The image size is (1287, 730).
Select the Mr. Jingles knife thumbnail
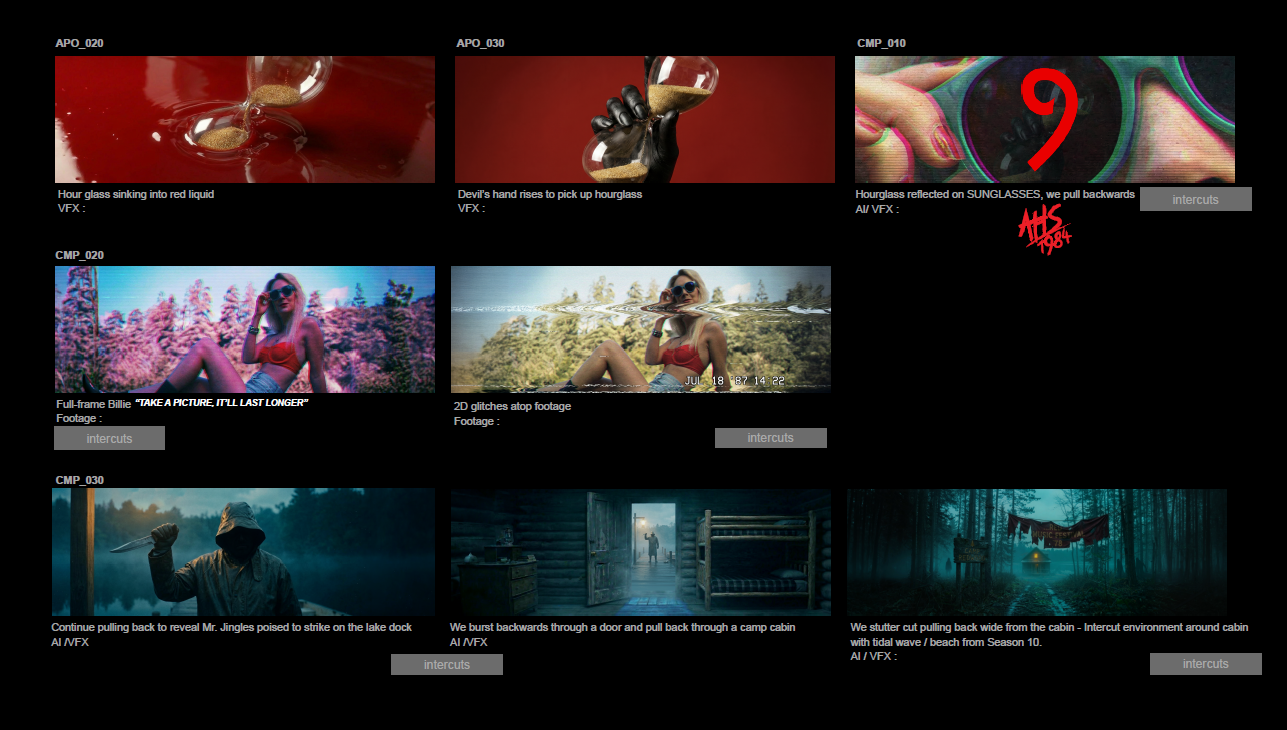click(243, 552)
